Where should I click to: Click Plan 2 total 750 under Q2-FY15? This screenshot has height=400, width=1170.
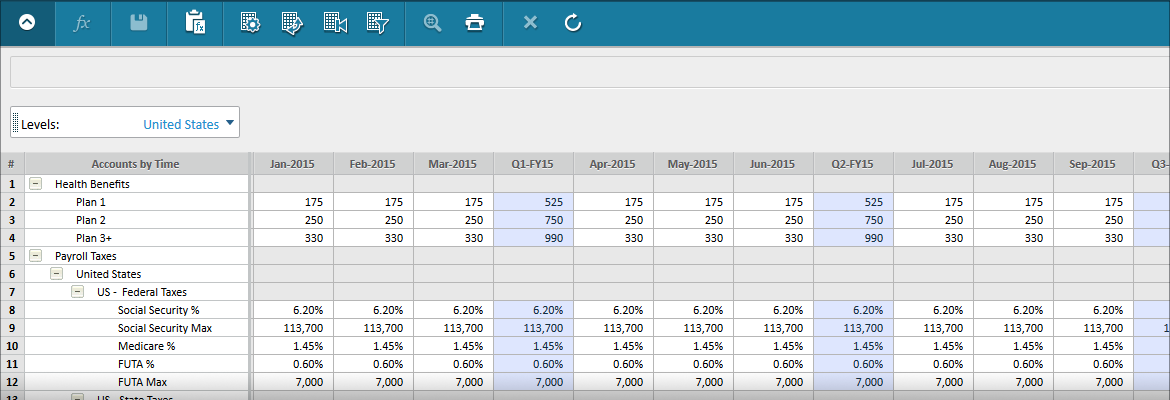(x=853, y=220)
